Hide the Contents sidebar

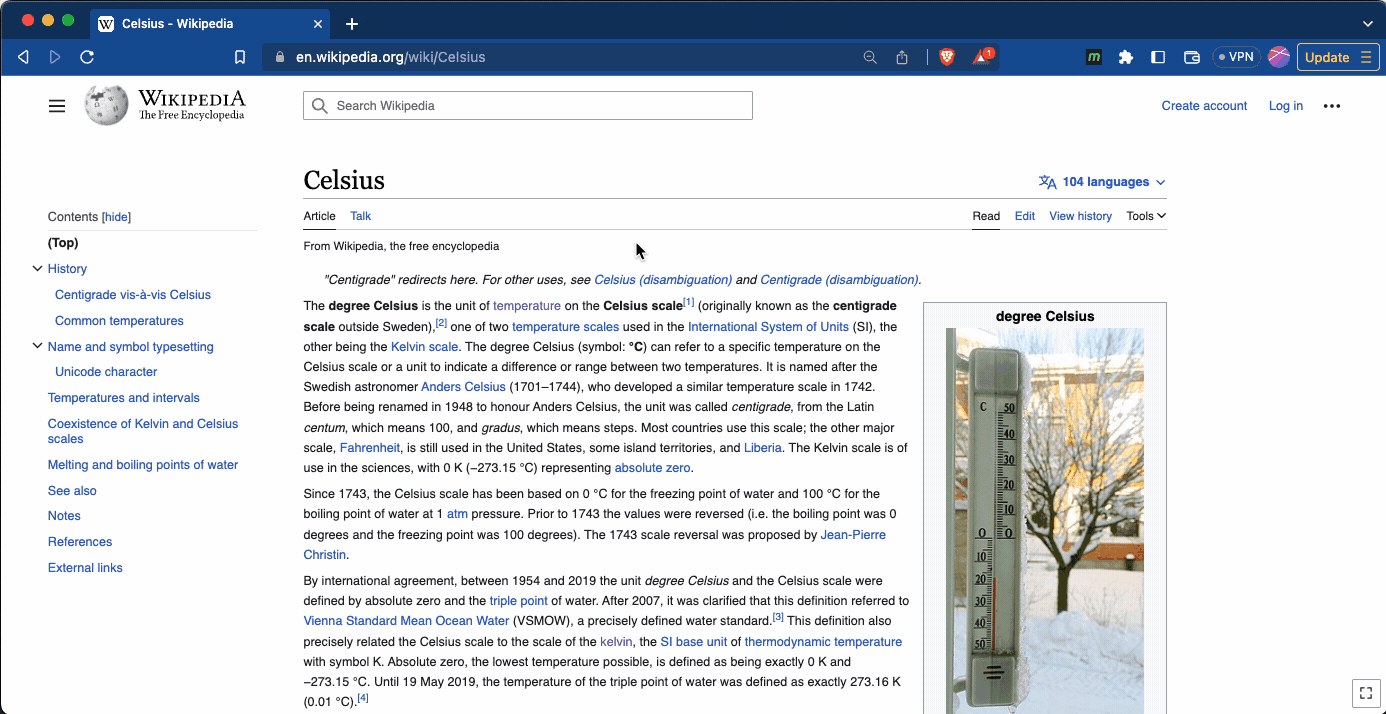coord(116,217)
